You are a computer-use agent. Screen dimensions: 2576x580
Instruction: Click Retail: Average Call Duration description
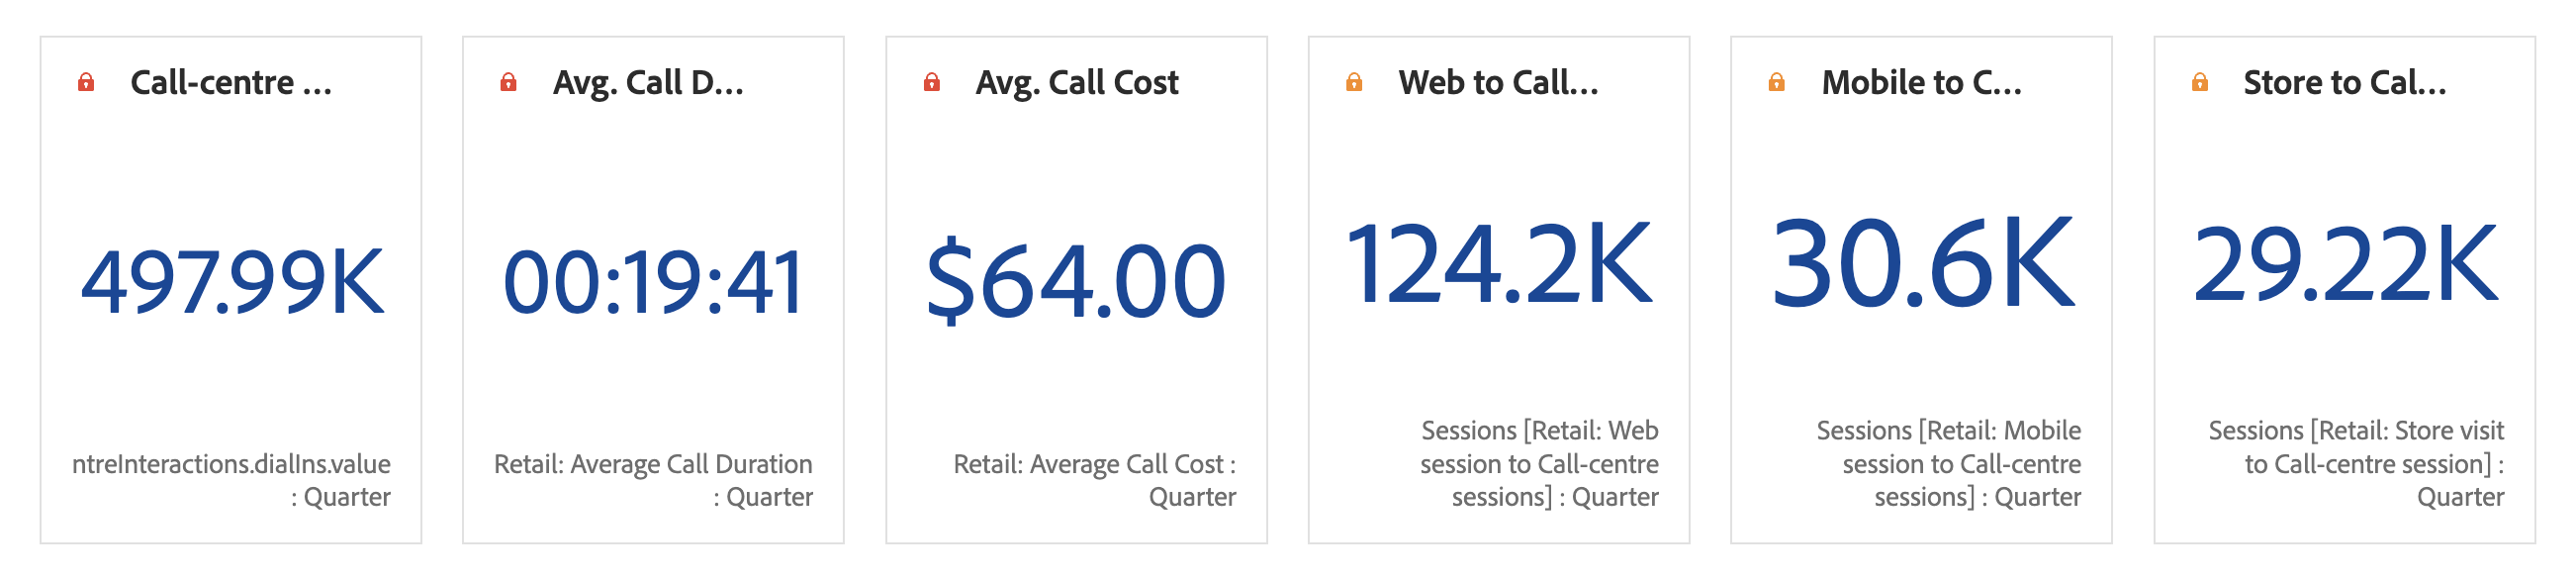[x=653, y=480]
